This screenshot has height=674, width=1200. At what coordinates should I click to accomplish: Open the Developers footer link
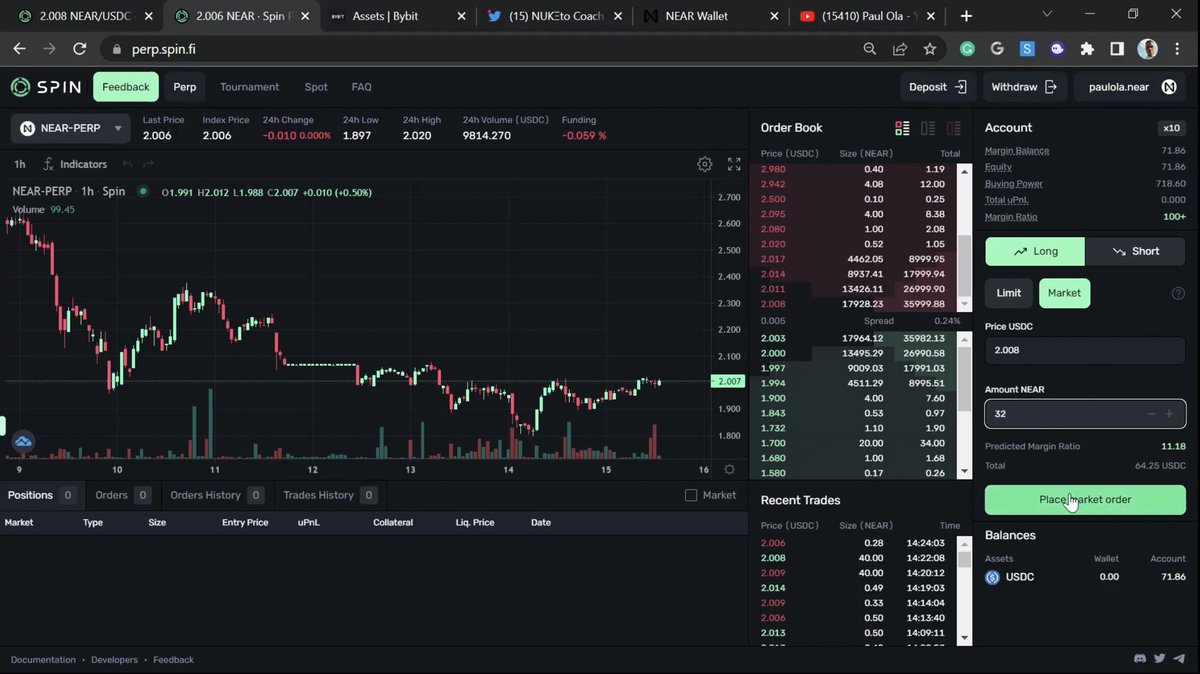(114, 660)
